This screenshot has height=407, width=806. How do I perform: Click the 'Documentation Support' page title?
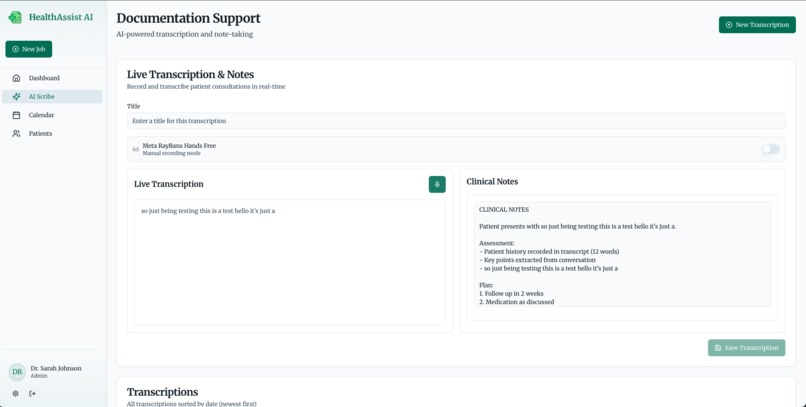pyautogui.click(x=188, y=18)
